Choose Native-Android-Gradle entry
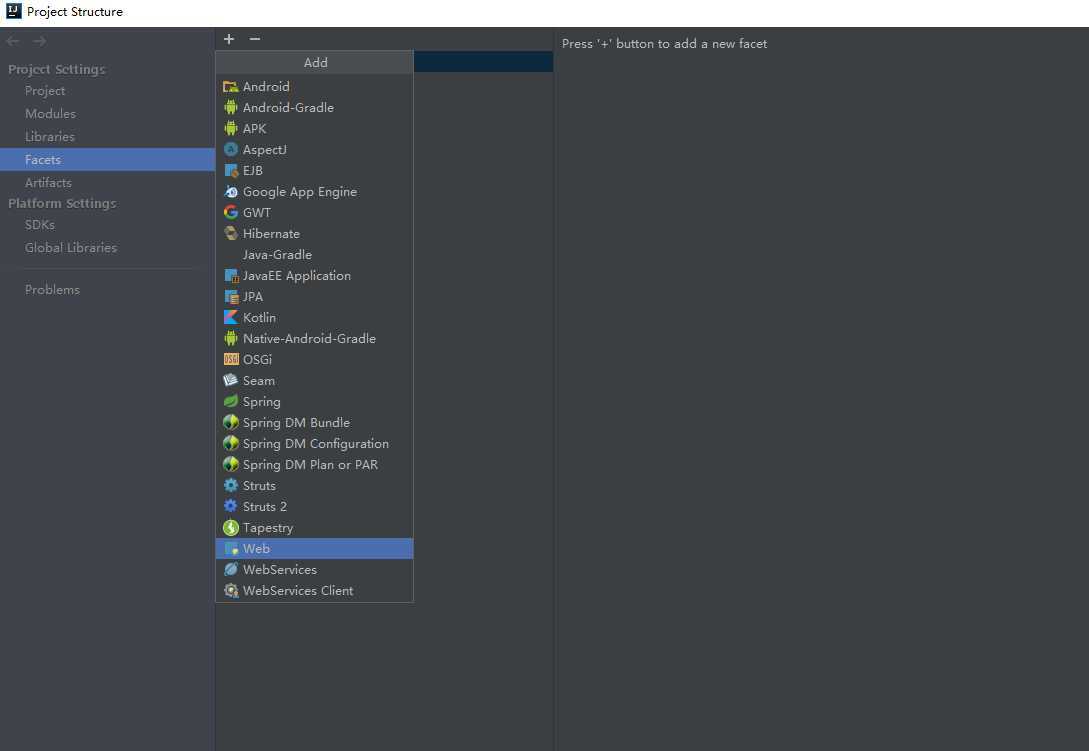 pos(314,338)
